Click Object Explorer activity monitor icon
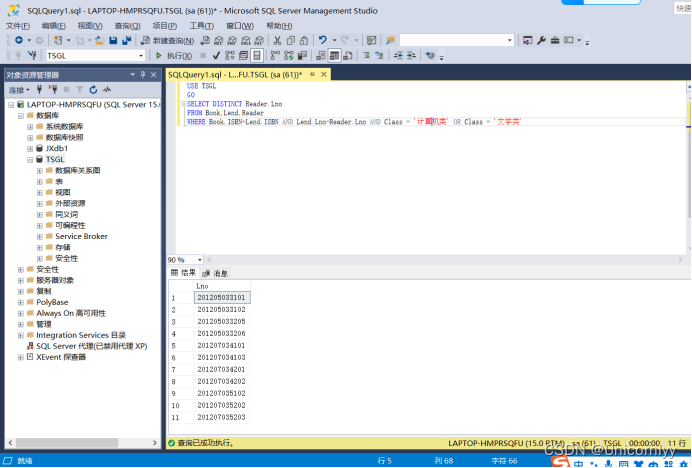 tap(107, 90)
